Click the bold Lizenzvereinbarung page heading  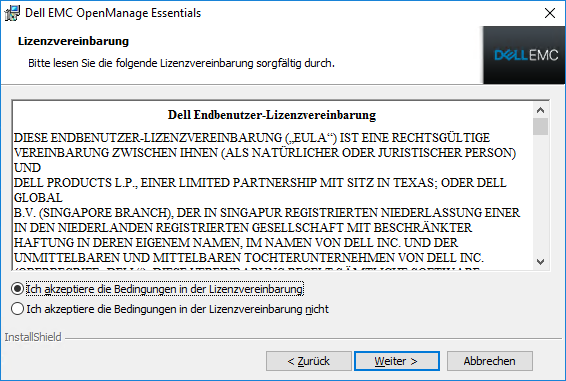73,41
